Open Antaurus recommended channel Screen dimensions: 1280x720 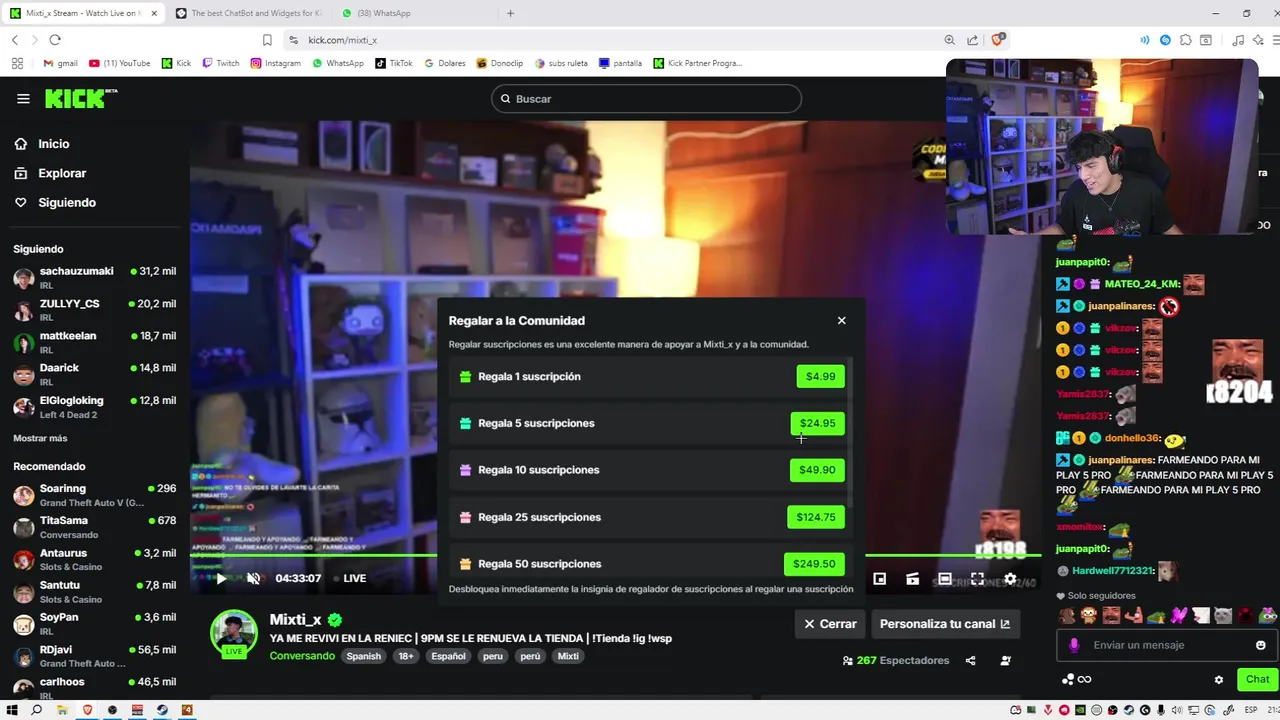[x=95, y=559]
